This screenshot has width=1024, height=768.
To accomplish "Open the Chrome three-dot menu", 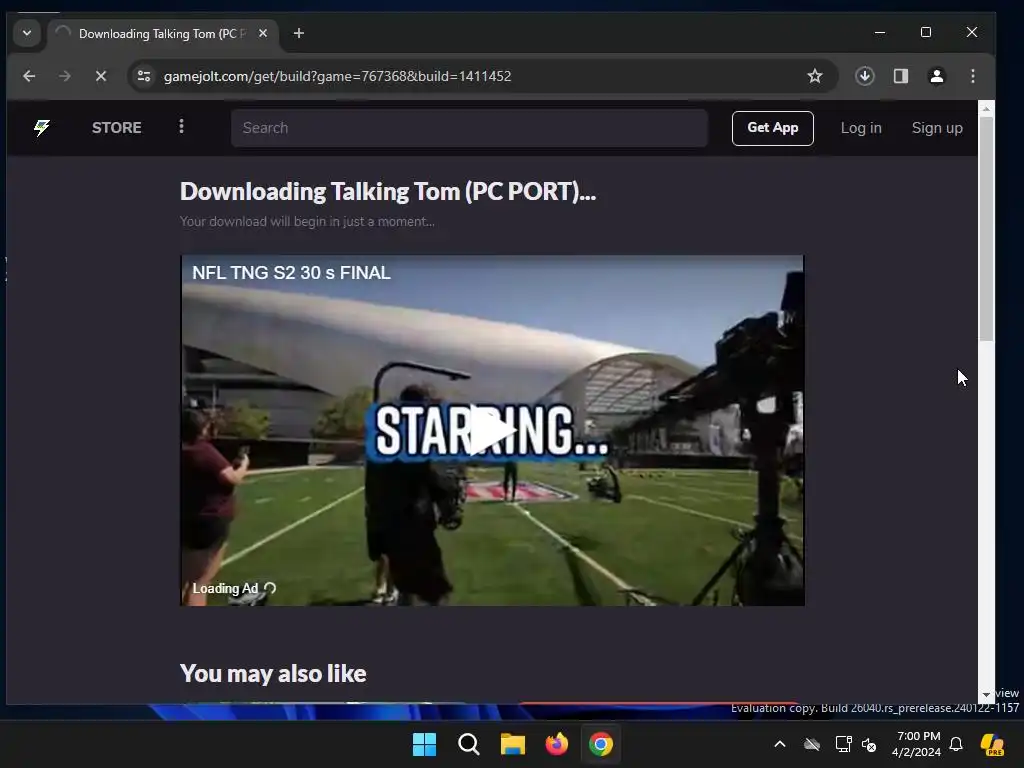I will 972,76.
